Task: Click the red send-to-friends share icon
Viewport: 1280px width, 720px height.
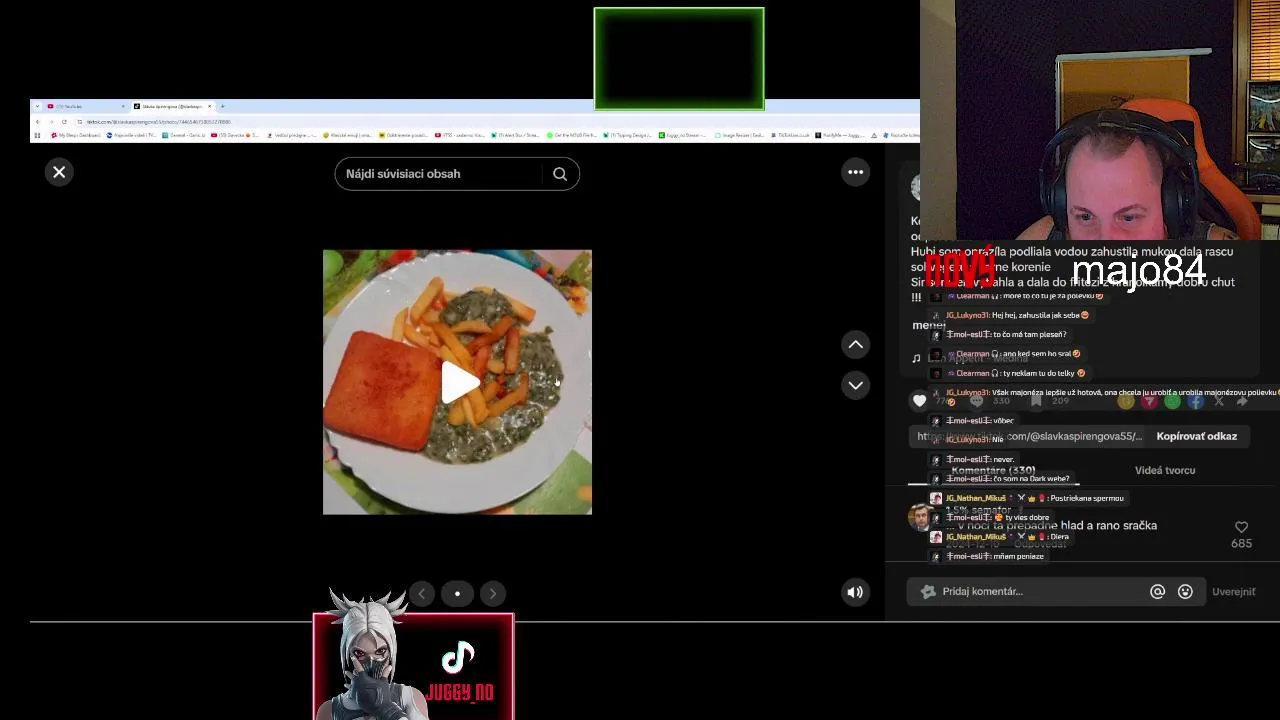Action: tap(1149, 402)
